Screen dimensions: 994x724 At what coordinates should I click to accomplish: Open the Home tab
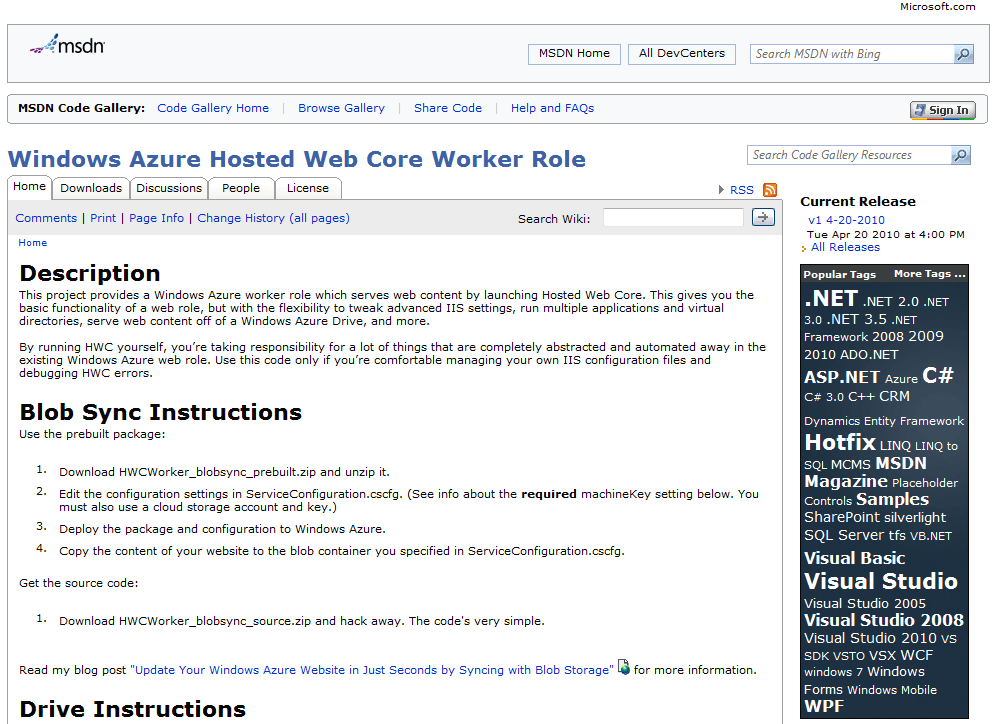pos(29,186)
